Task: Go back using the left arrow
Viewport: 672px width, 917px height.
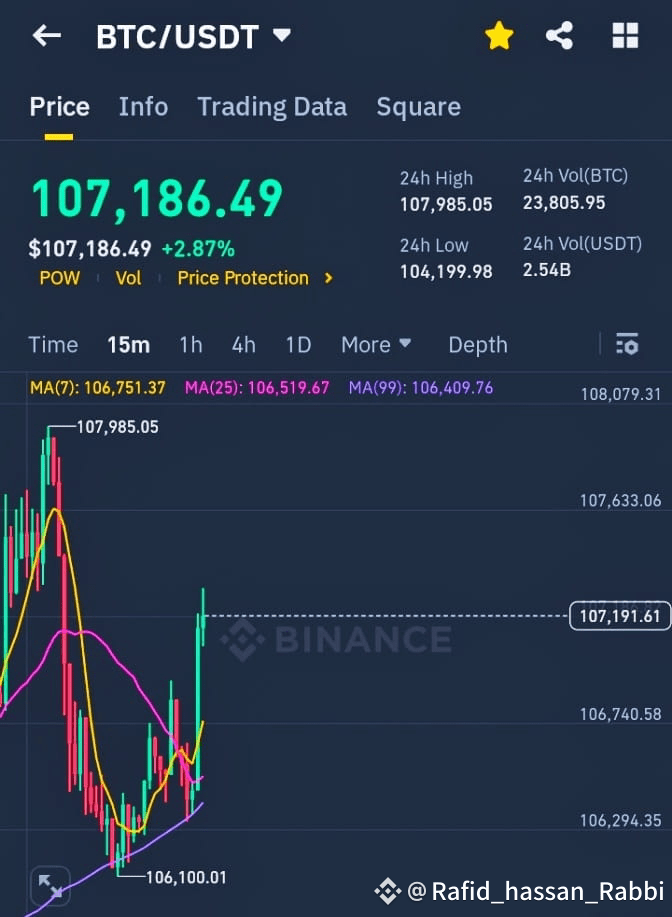Action: click(47, 36)
